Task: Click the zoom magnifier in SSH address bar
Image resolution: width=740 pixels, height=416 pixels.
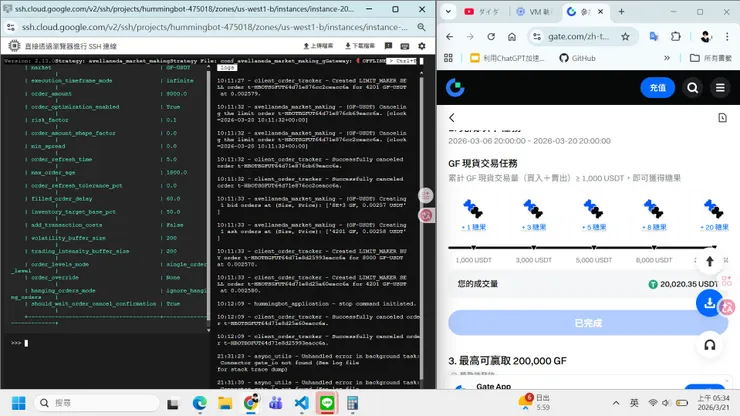Action: click(421, 27)
